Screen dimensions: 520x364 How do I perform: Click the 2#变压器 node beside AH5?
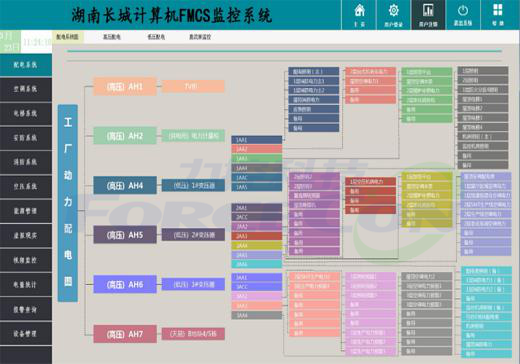pos(193,235)
